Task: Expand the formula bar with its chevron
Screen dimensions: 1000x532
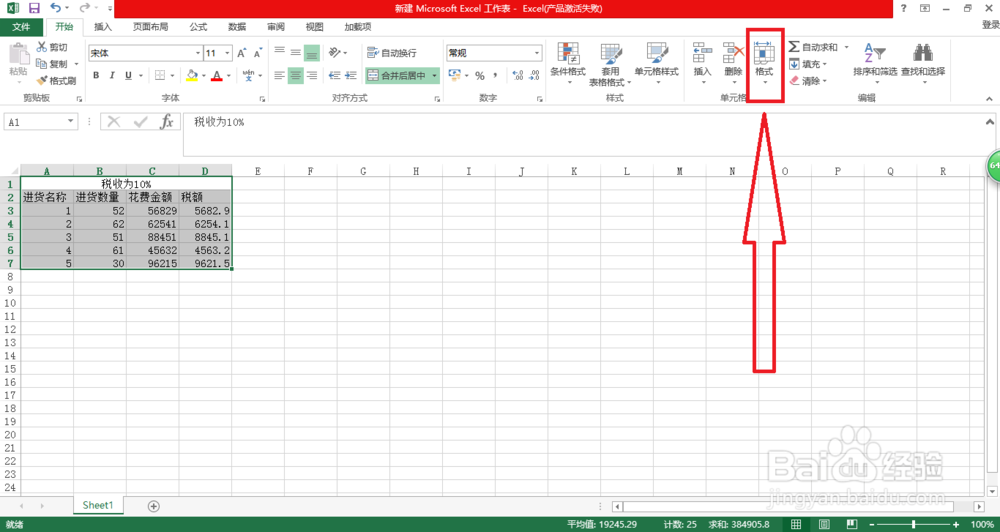Action: (990, 121)
